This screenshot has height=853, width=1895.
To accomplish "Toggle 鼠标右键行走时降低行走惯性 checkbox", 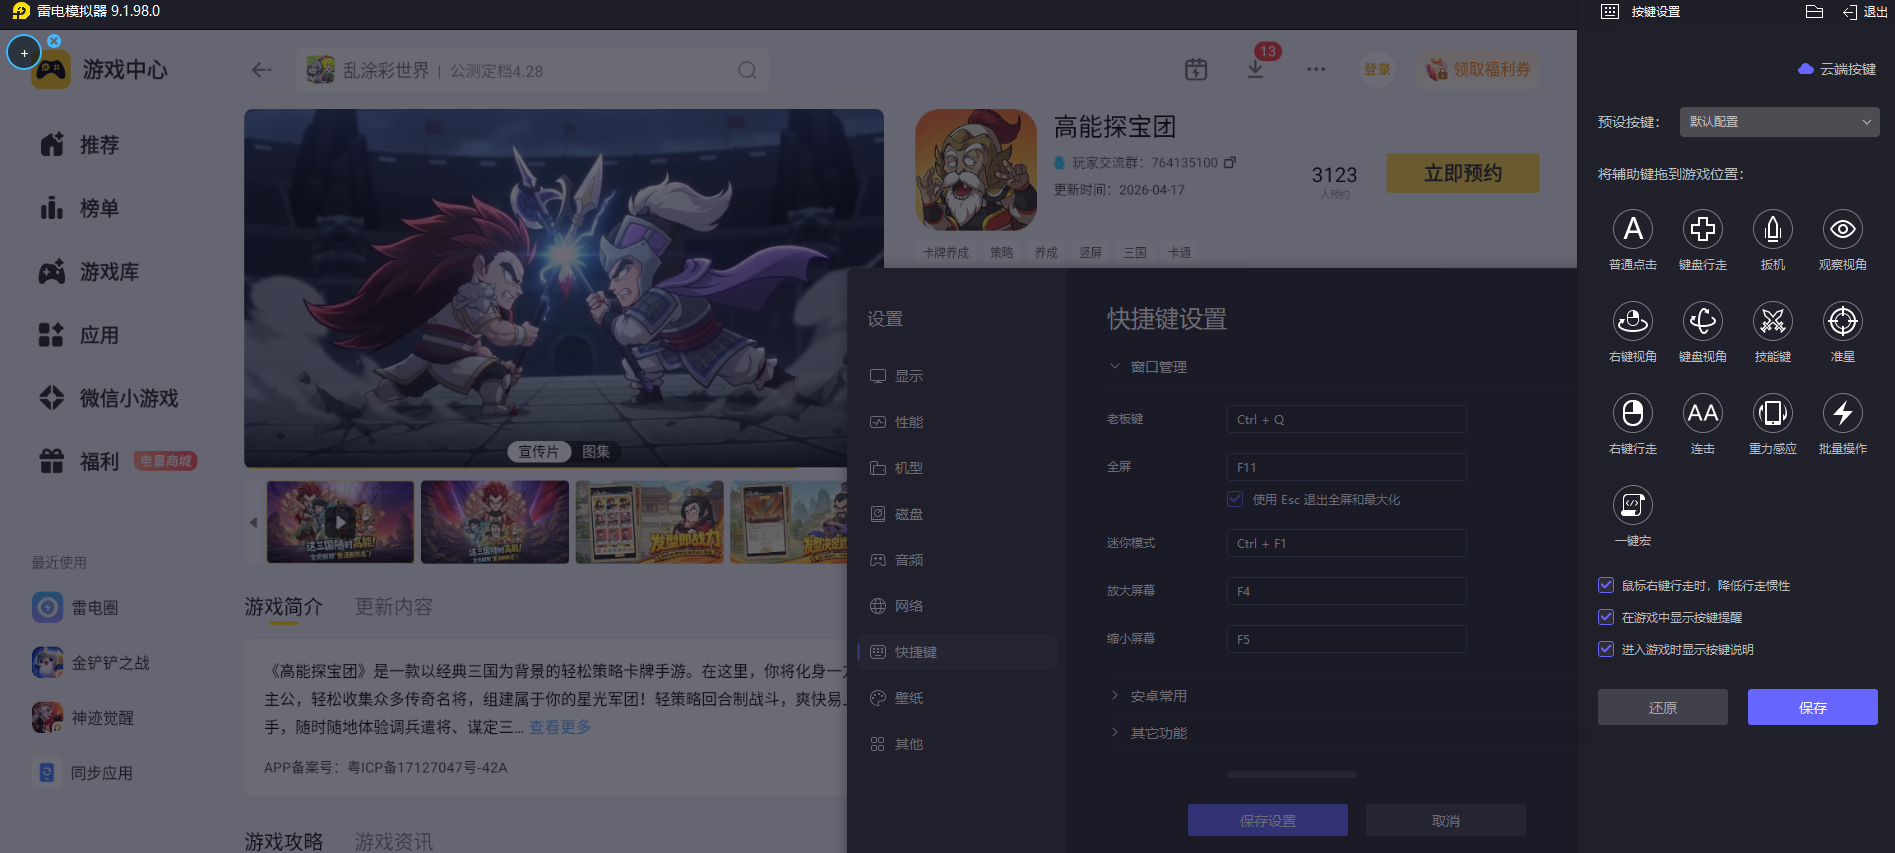I will [x=1606, y=585].
